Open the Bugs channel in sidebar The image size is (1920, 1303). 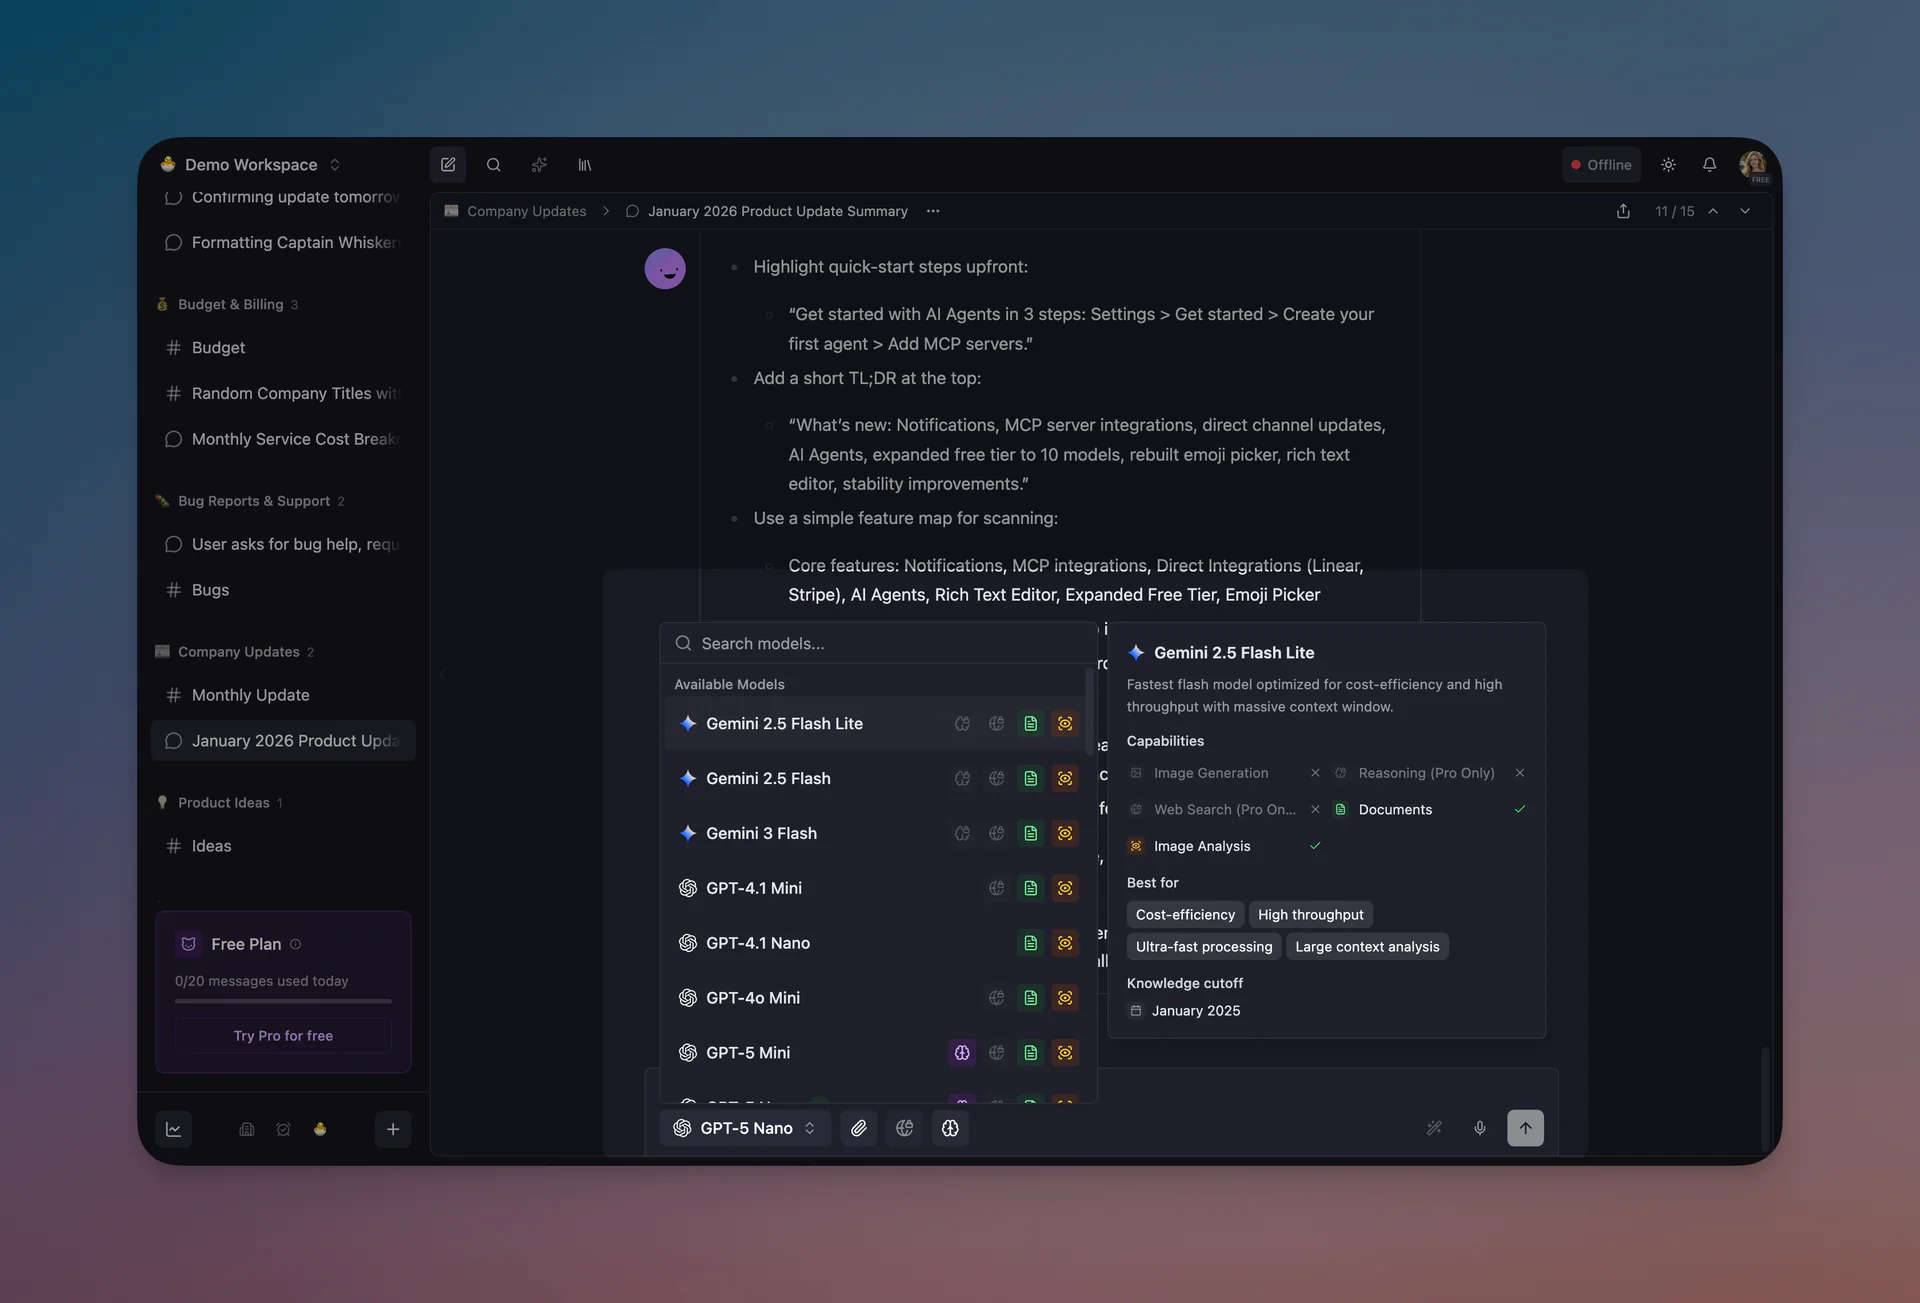coord(283,590)
